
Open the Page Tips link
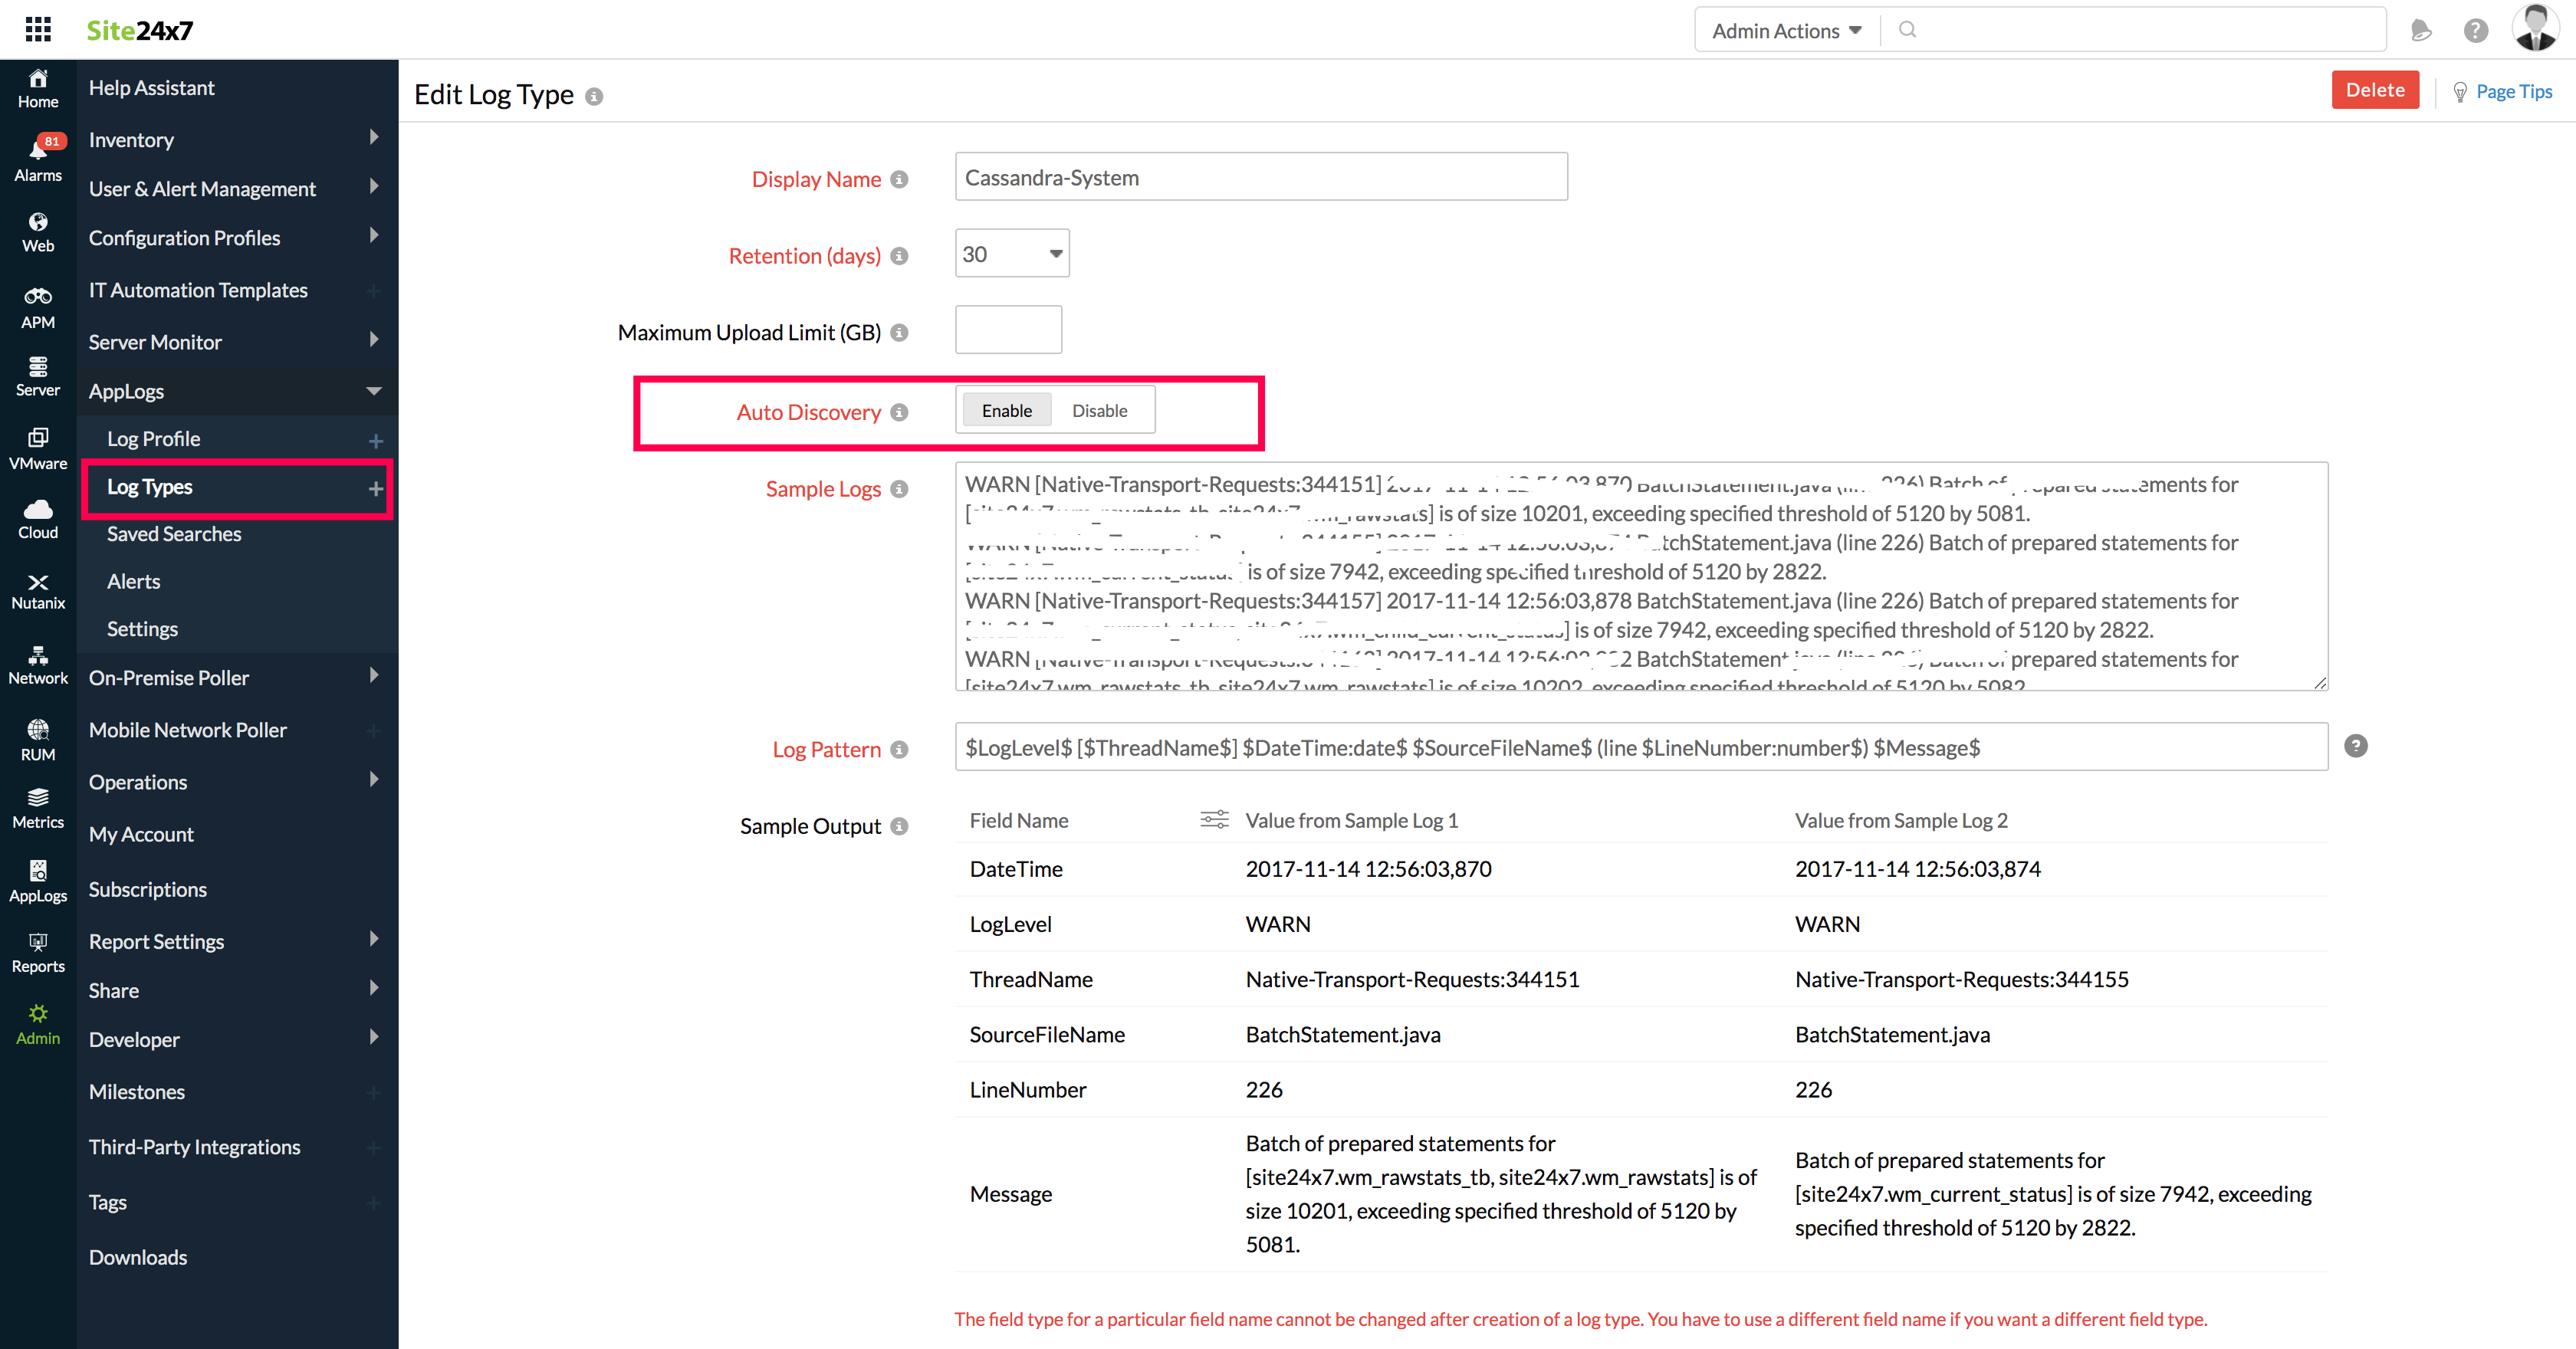(x=2513, y=91)
